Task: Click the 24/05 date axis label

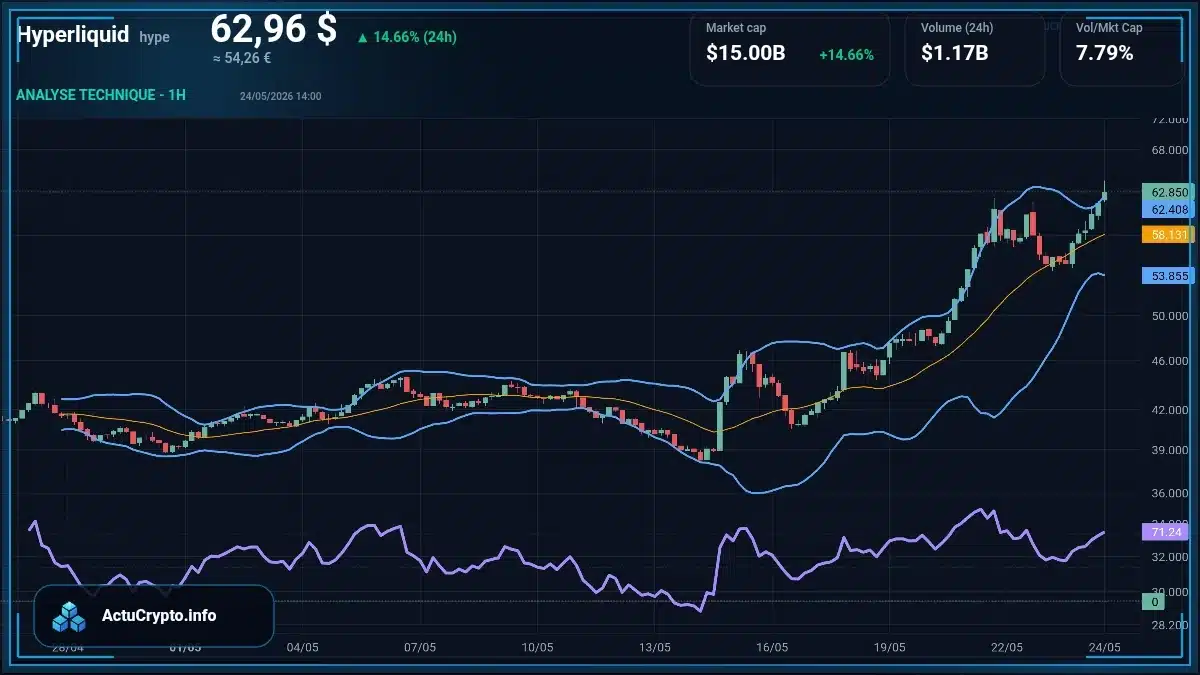Action: pos(1104,647)
